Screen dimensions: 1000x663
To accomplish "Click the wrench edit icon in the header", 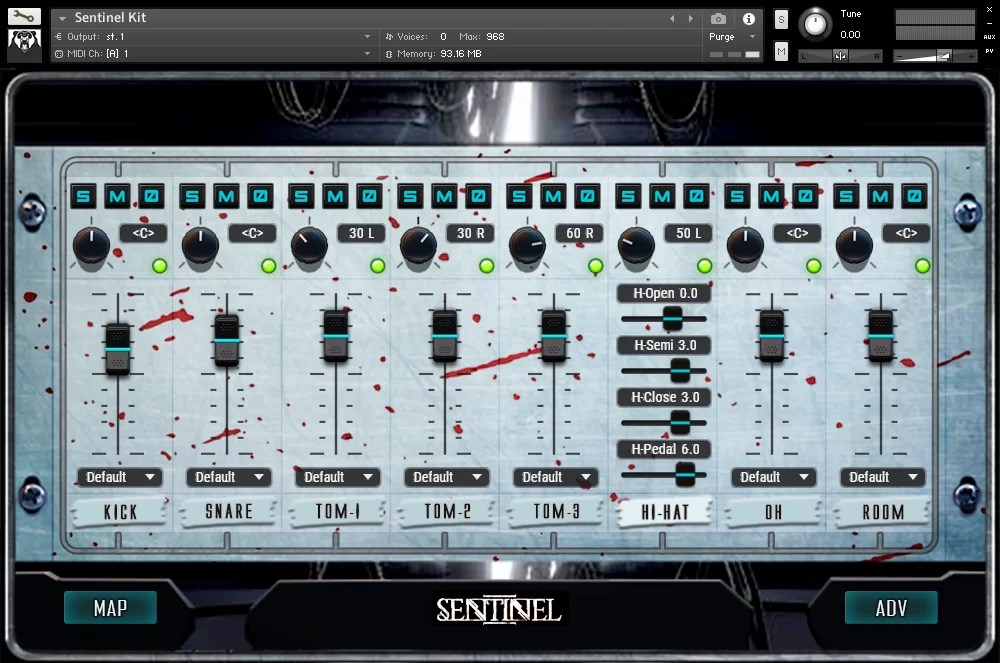I will [x=25, y=18].
